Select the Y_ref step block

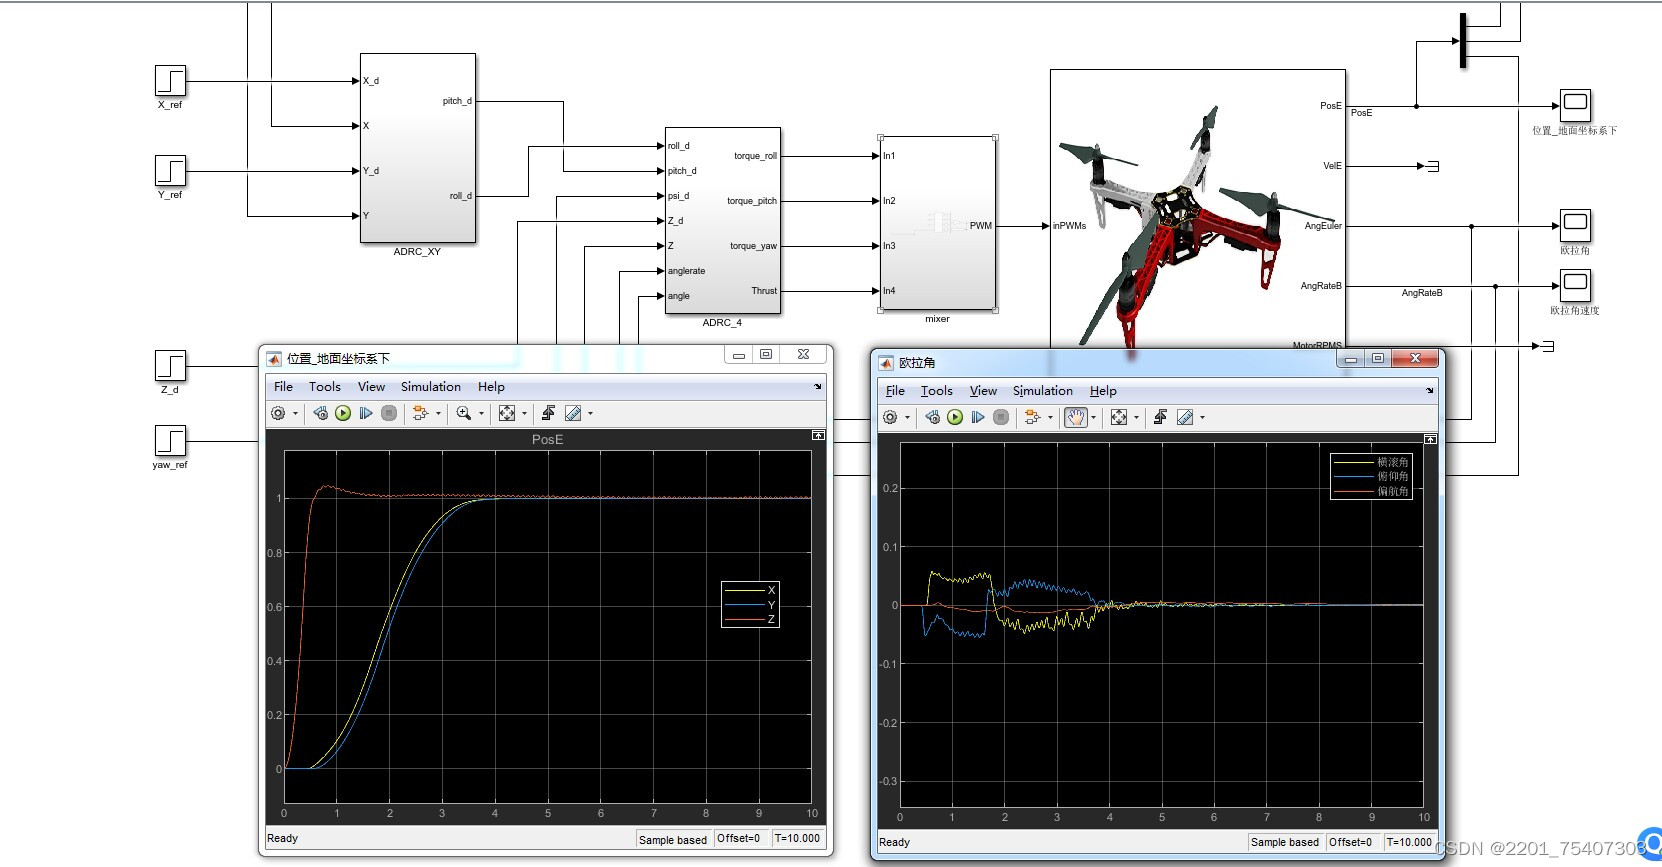pos(171,171)
